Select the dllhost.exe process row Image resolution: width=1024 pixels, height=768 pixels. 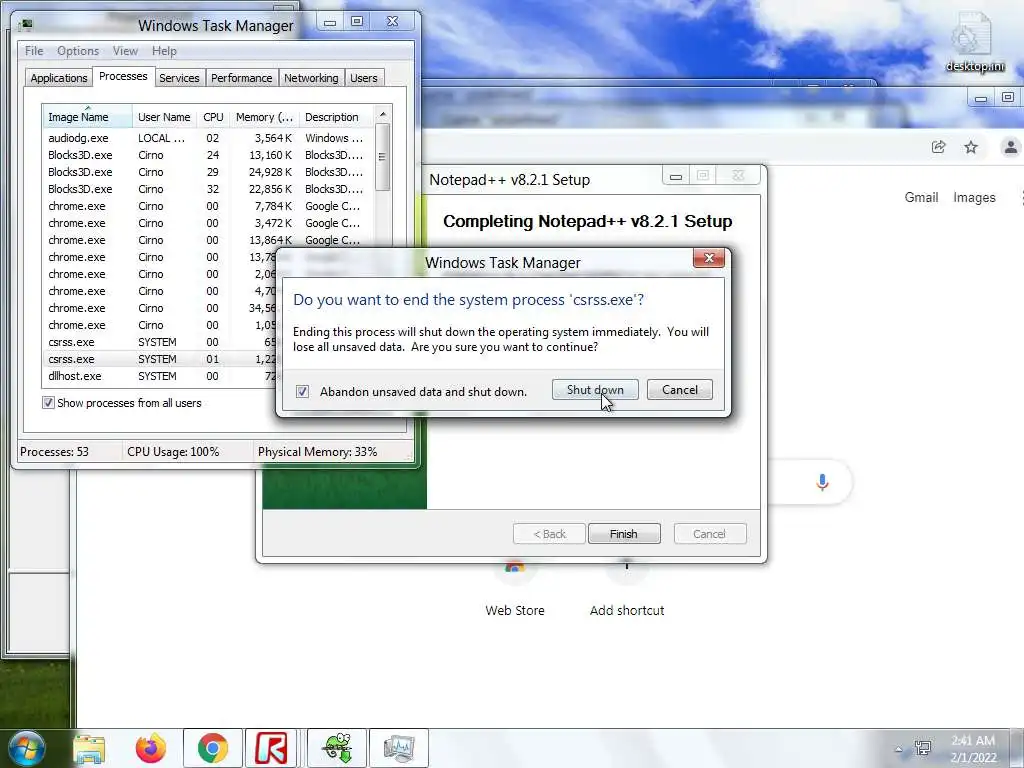click(159, 376)
